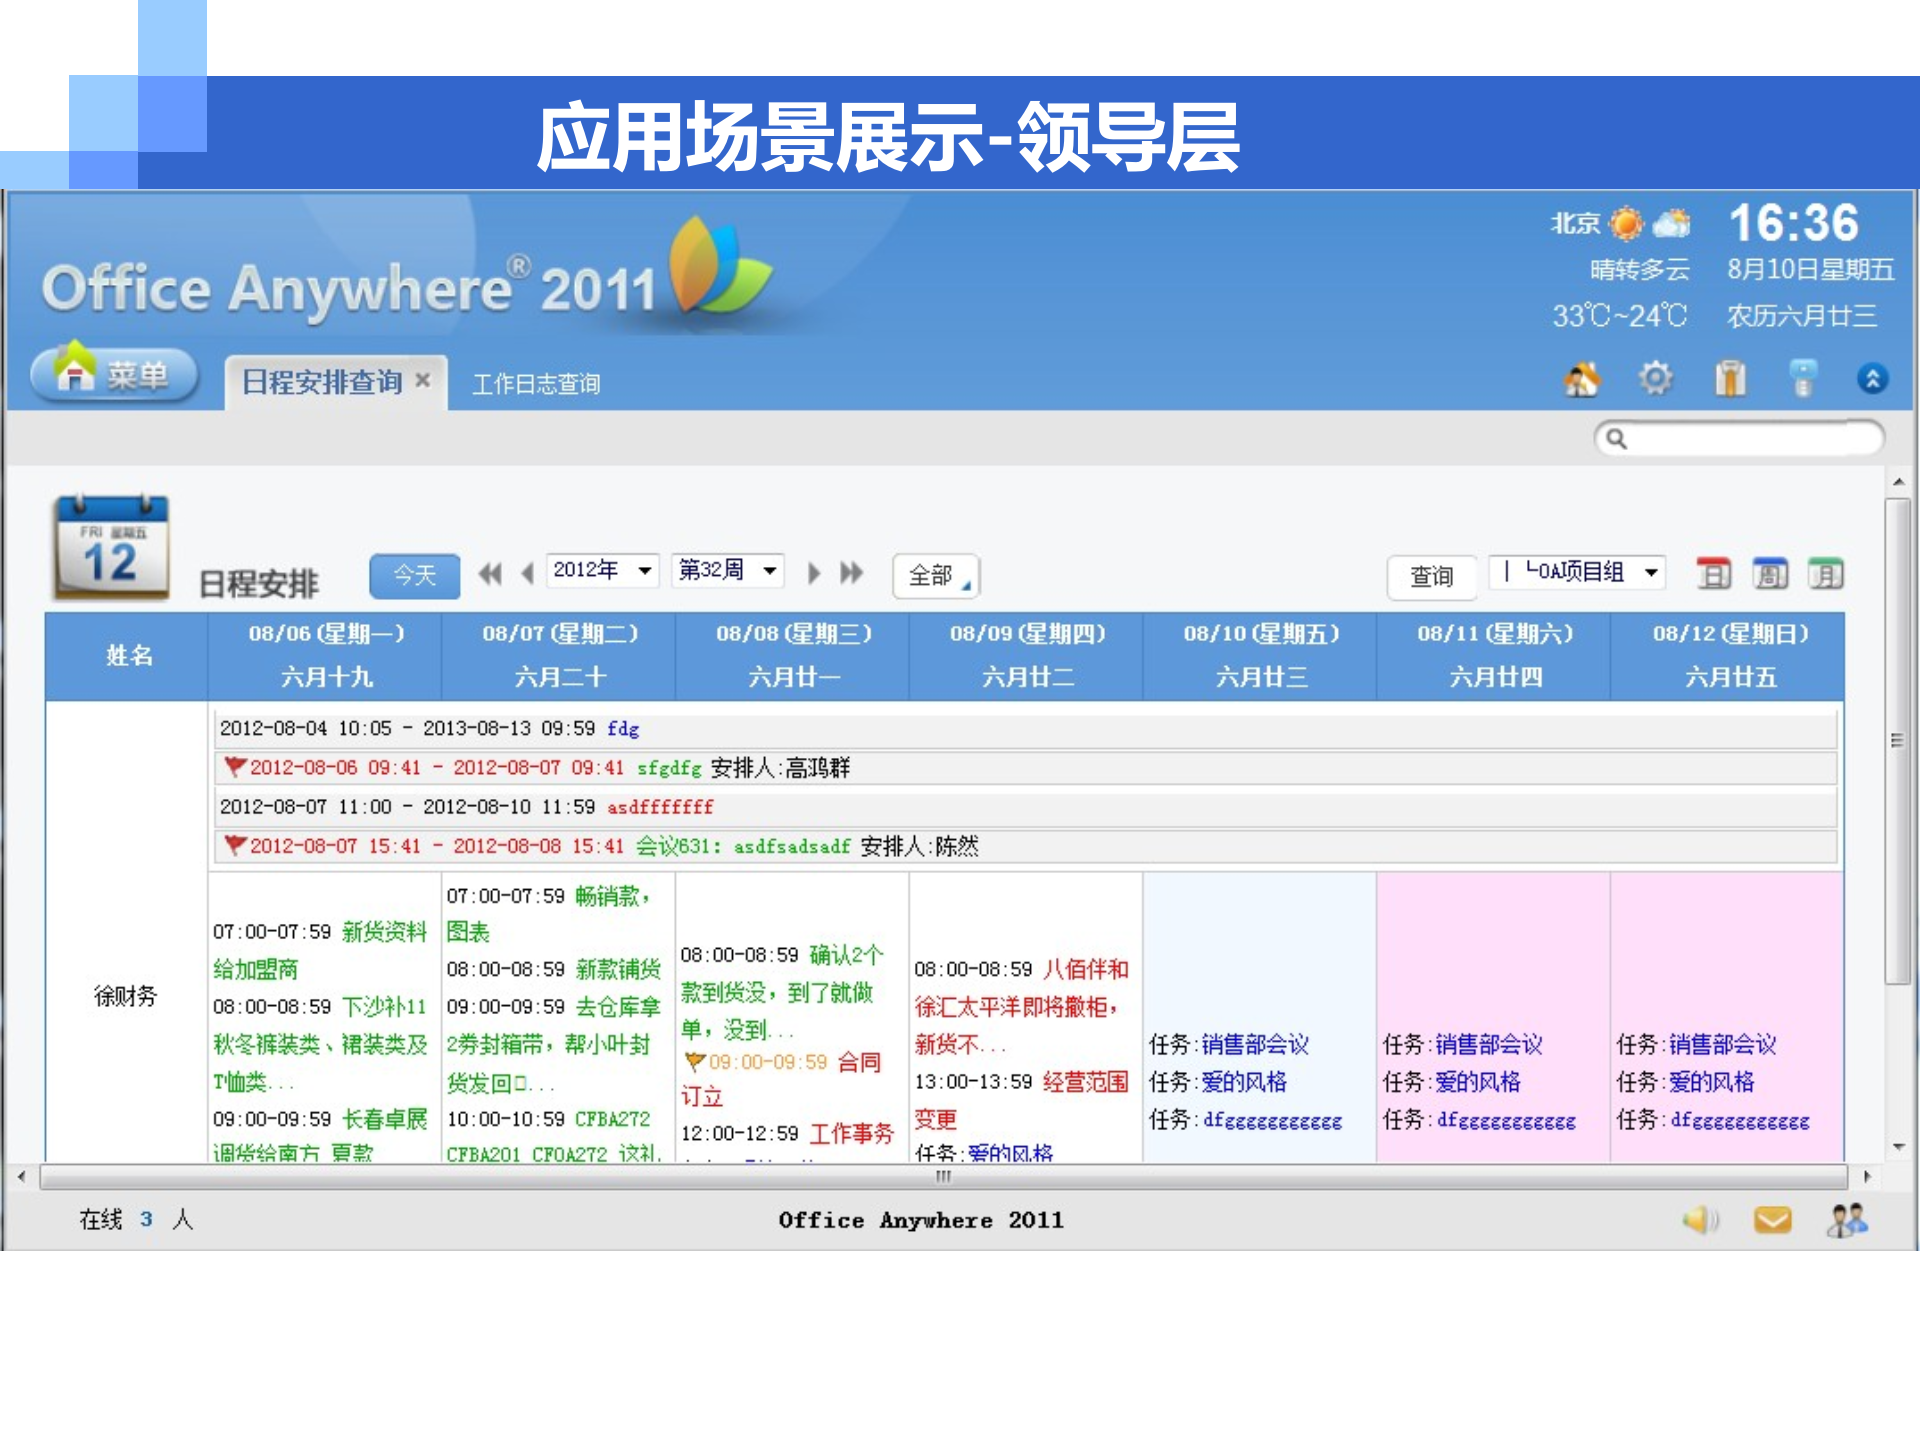
Task: Click inside the search input field
Action: (1740, 438)
